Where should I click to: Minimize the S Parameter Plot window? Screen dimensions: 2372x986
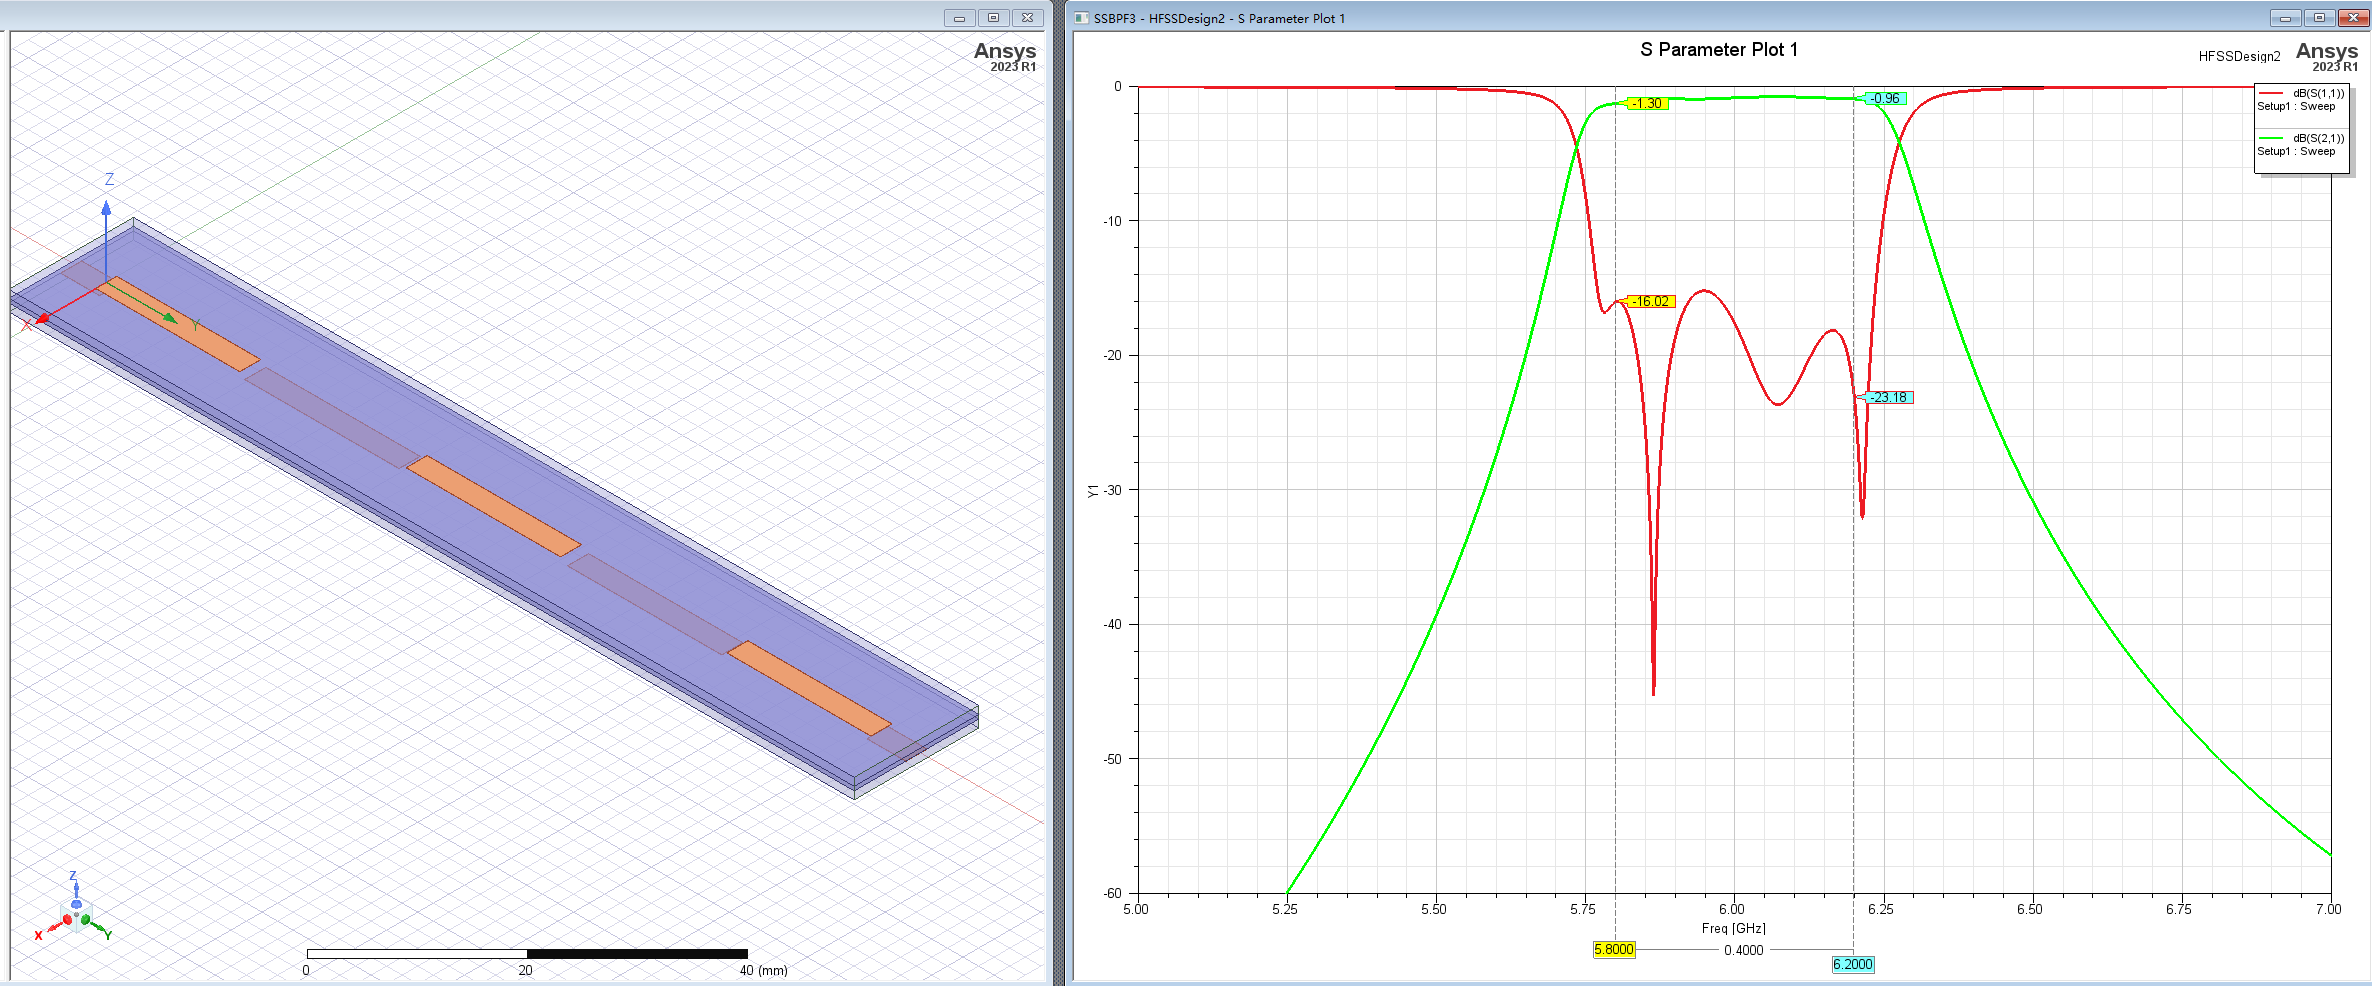click(x=2285, y=18)
